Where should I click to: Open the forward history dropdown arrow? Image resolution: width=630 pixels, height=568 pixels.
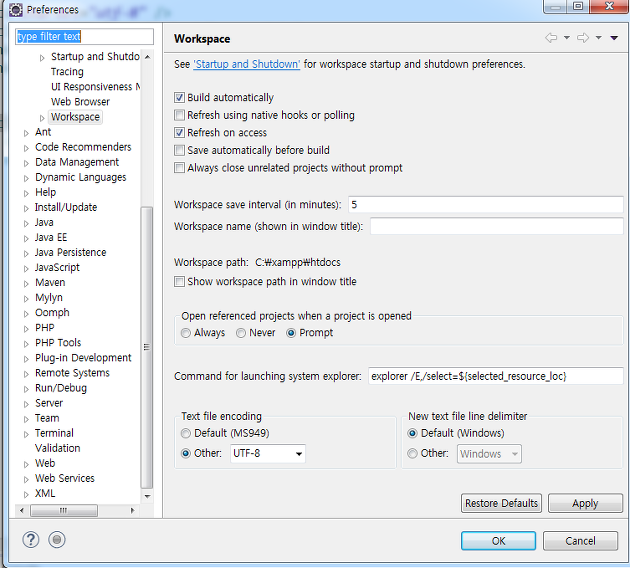tap(599, 38)
